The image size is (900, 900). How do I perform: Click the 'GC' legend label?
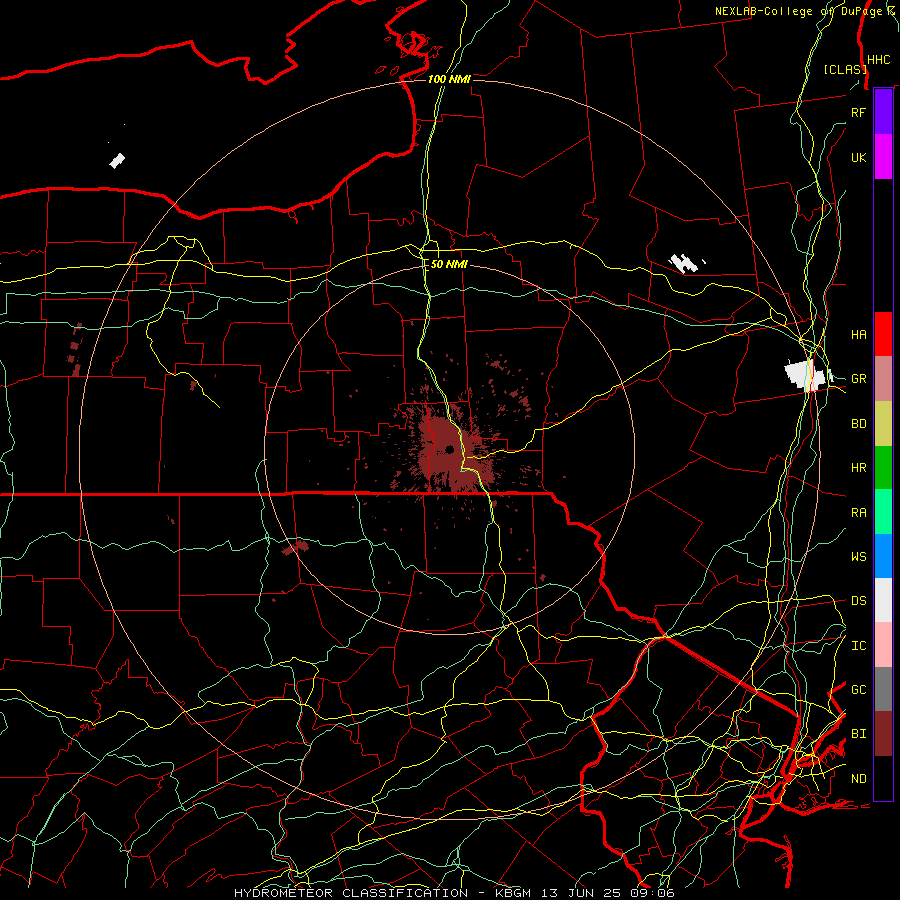tap(858, 690)
